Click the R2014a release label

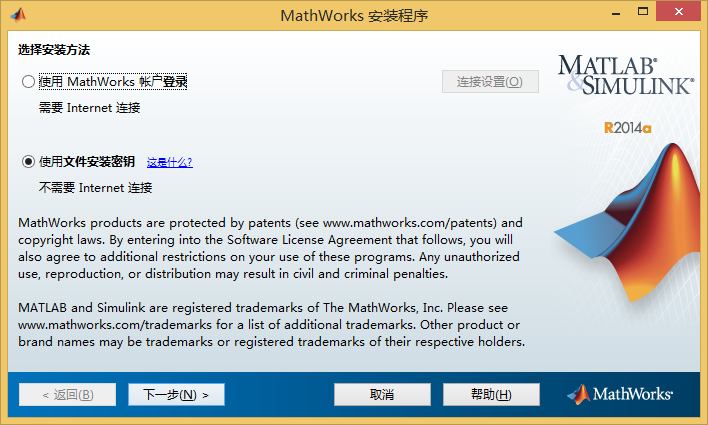[628, 128]
